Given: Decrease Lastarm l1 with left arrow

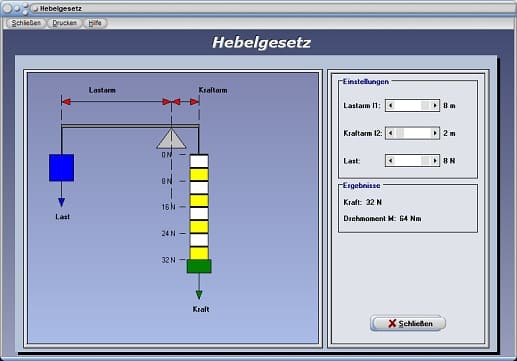Looking at the screenshot, I should pyautogui.click(x=391, y=106).
